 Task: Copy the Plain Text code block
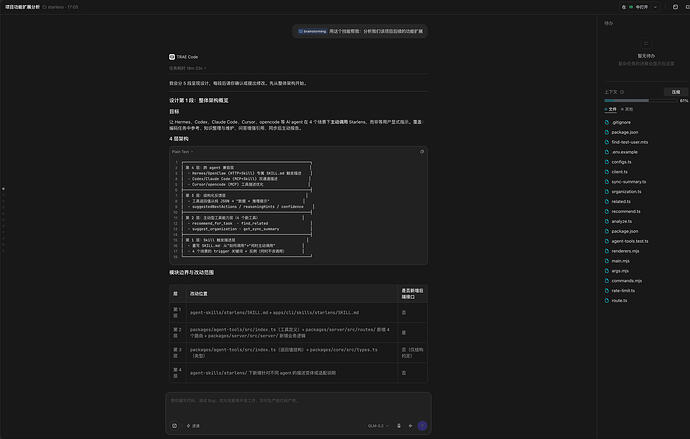(x=422, y=152)
